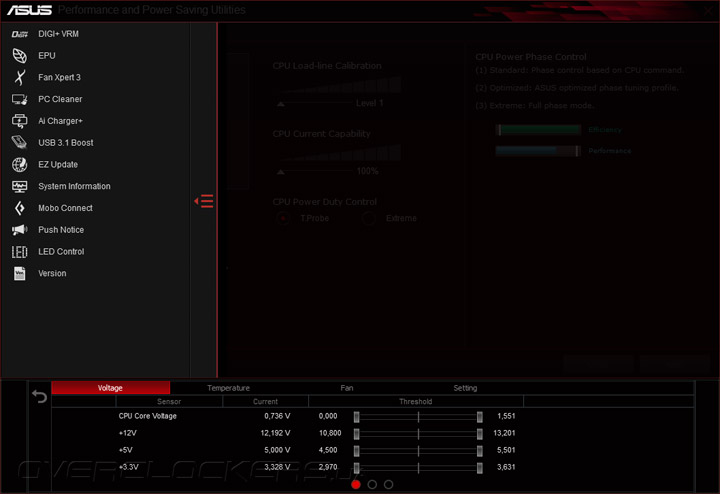
Task: Switch to the Fan tab
Action: [347, 388]
